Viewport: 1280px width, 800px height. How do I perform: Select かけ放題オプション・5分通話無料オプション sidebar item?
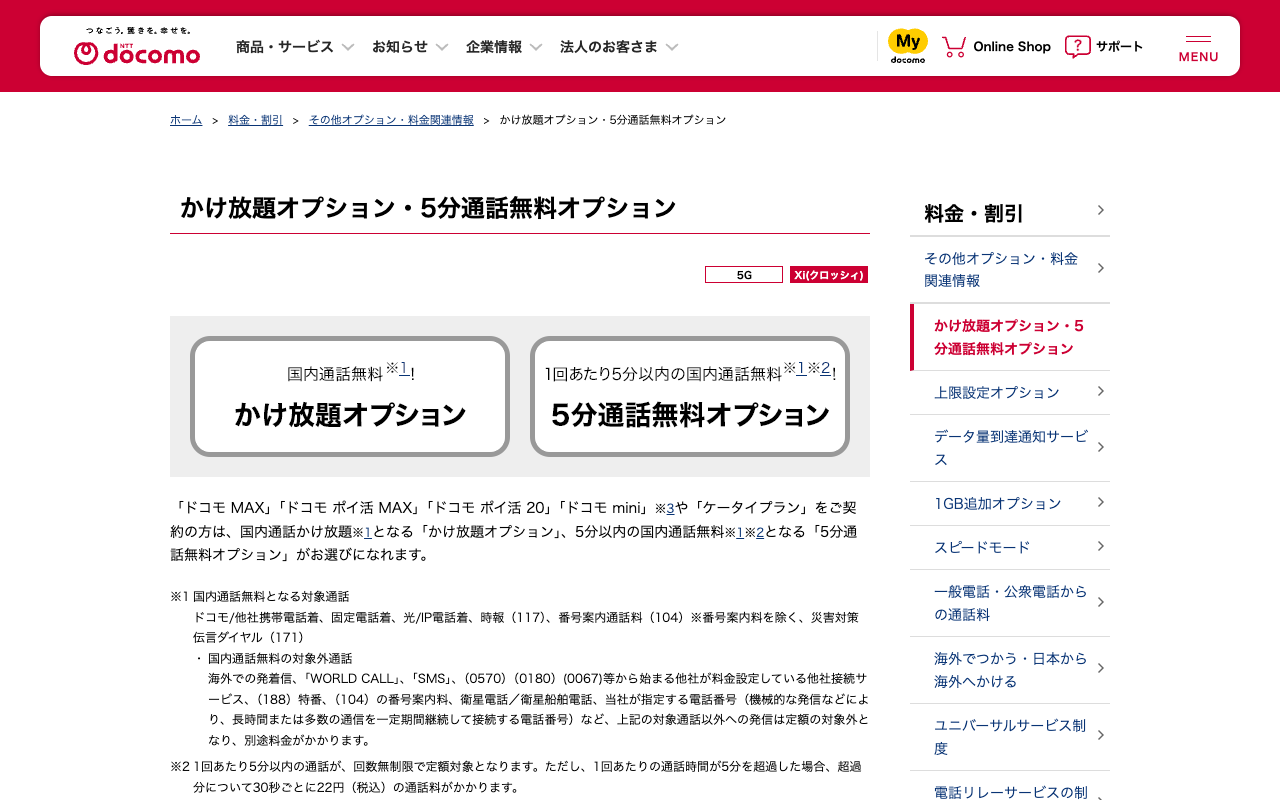tap(1010, 337)
